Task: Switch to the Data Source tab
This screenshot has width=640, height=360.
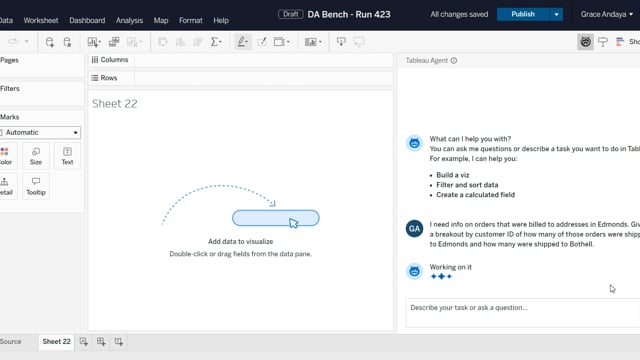Action: click(x=11, y=342)
